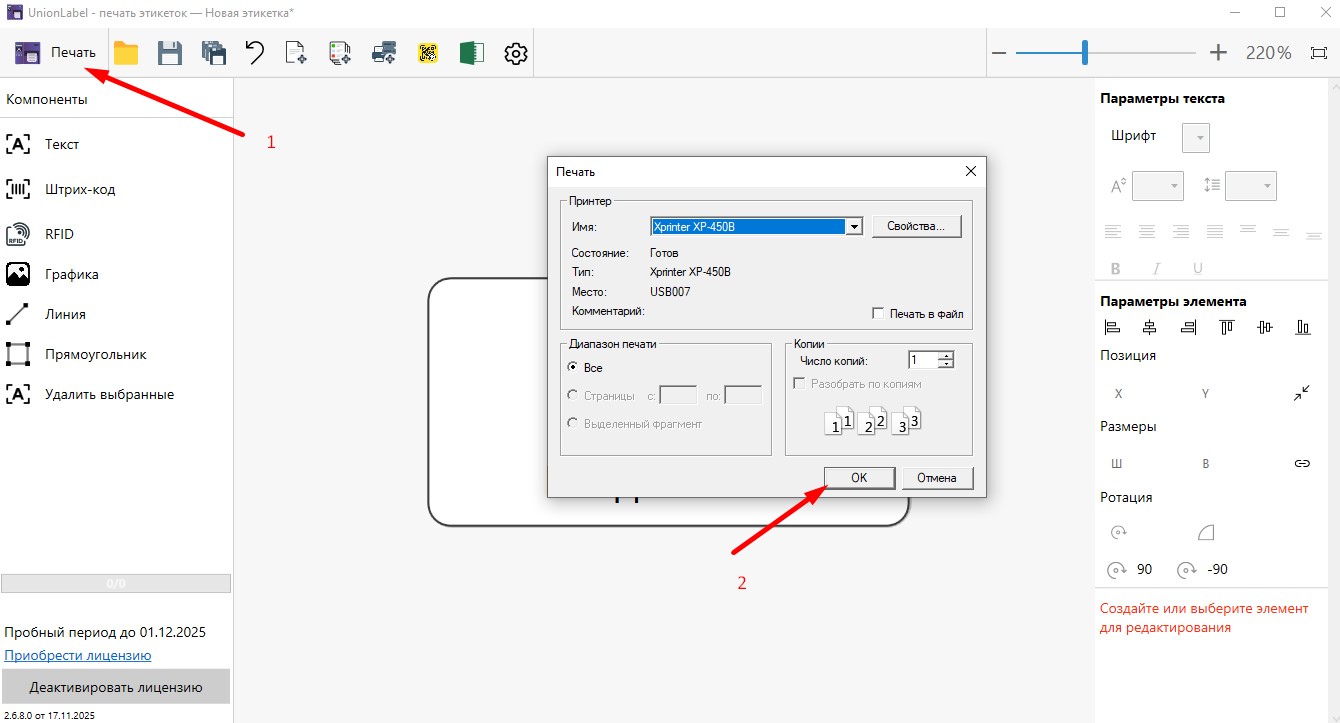Increase the Число копий spinner value
1340x723 pixels.
(x=946, y=356)
